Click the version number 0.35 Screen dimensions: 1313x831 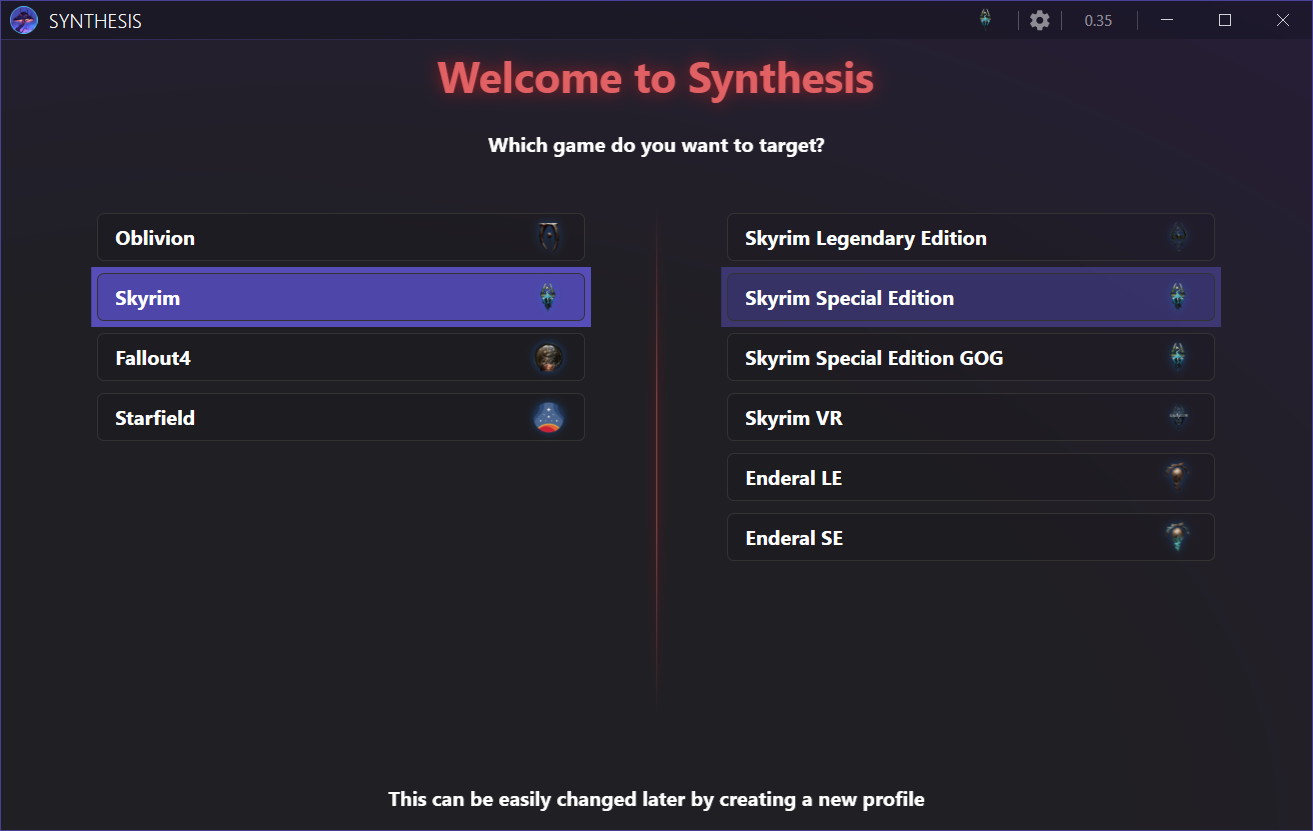[1097, 20]
